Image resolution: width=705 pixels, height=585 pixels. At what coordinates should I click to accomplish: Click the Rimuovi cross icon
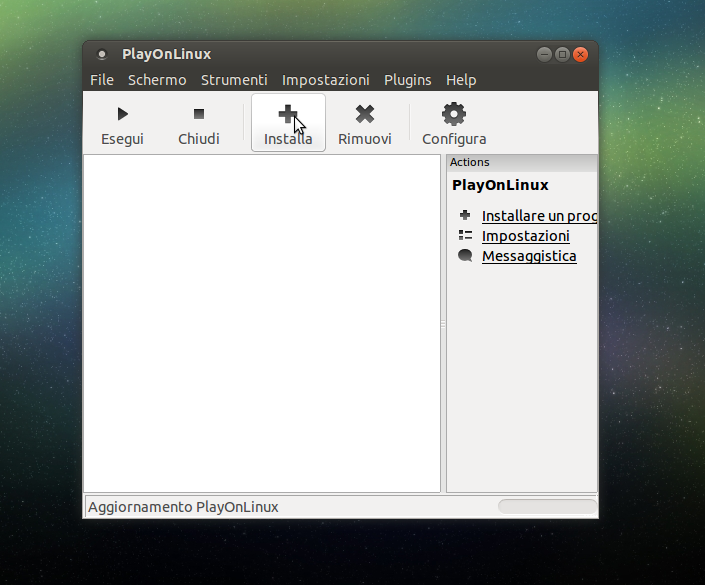[x=365, y=114]
